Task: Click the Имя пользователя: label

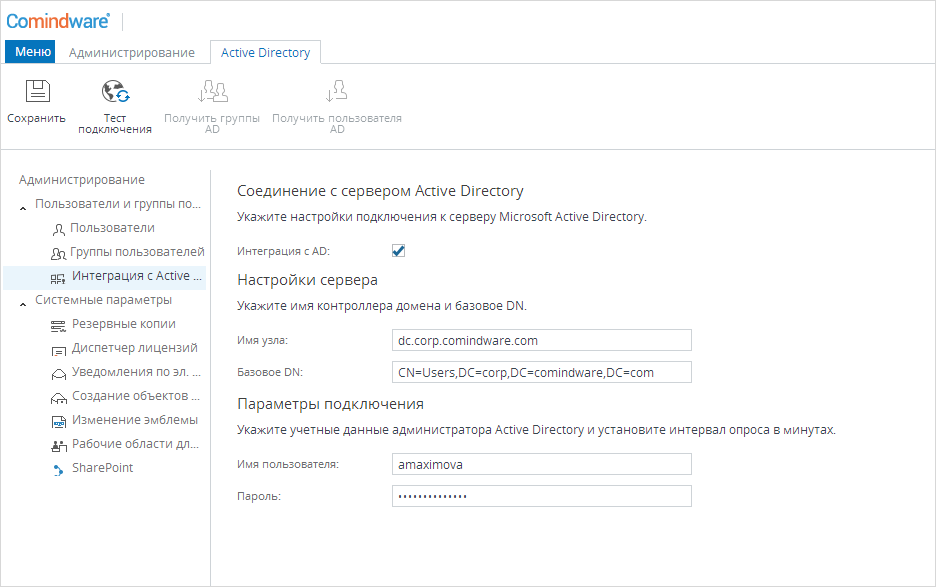Action: pos(288,464)
